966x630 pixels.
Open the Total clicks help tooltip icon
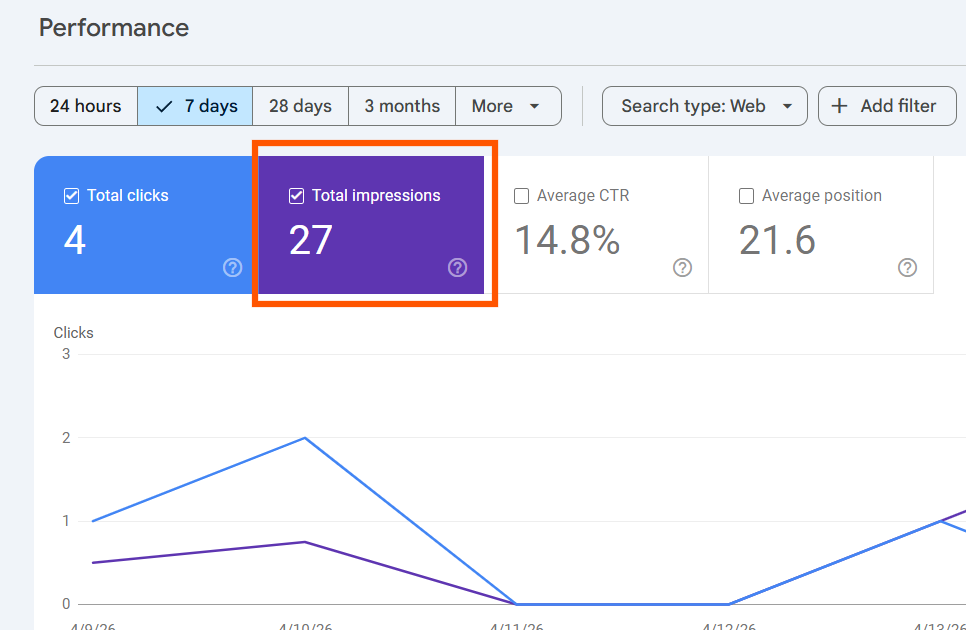(x=232, y=267)
